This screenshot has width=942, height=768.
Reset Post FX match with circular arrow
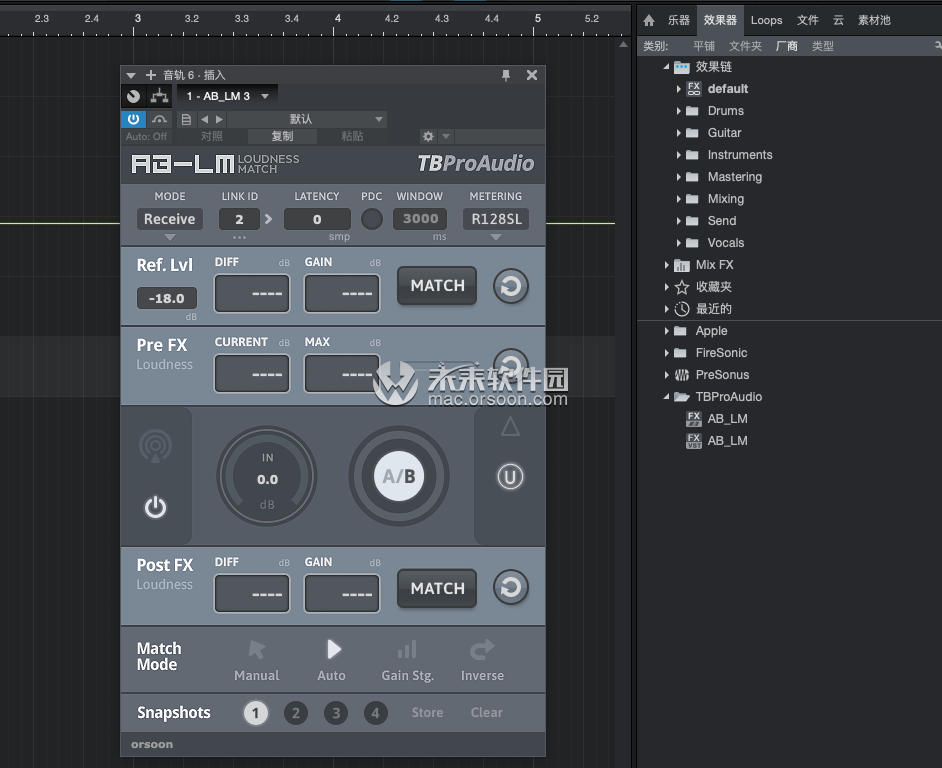(511, 587)
